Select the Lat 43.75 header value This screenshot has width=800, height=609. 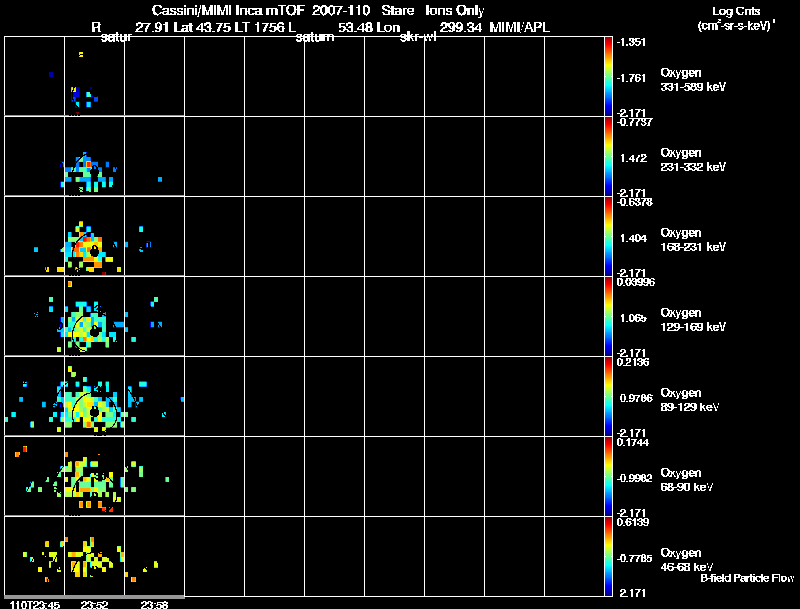(x=204, y=28)
